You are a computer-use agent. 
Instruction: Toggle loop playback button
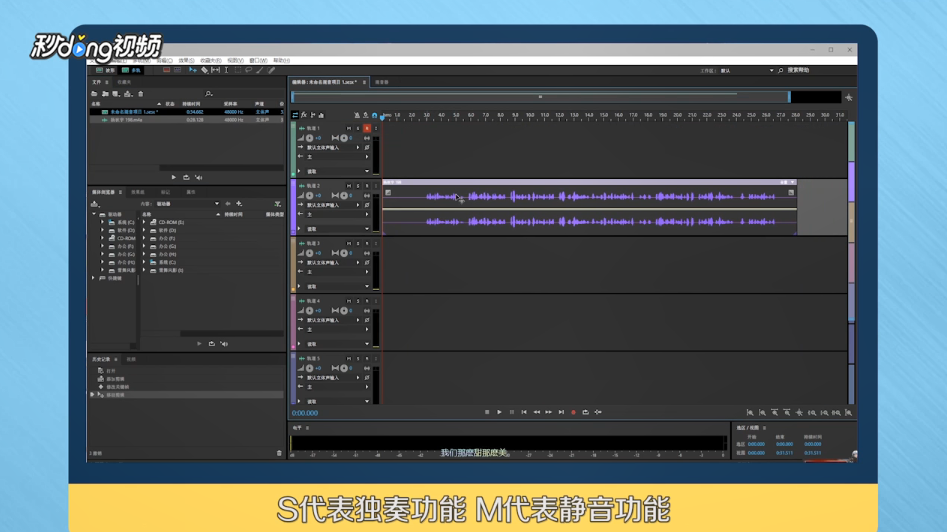click(x=585, y=412)
